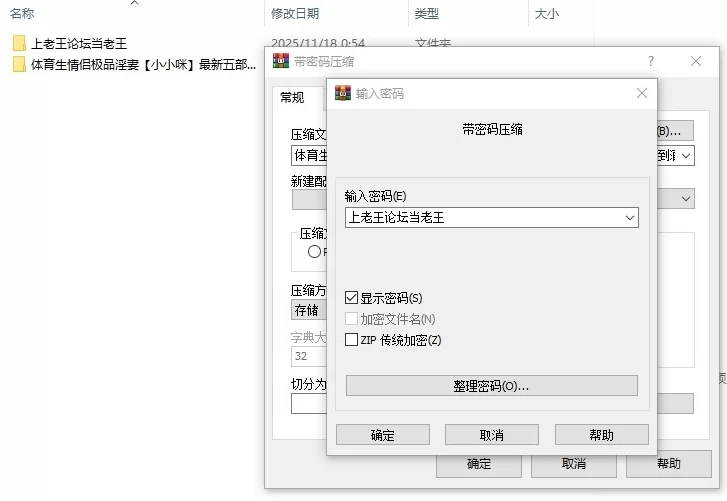Click the folder icon for 上老王论坛当老王

click(x=19, y=44)
